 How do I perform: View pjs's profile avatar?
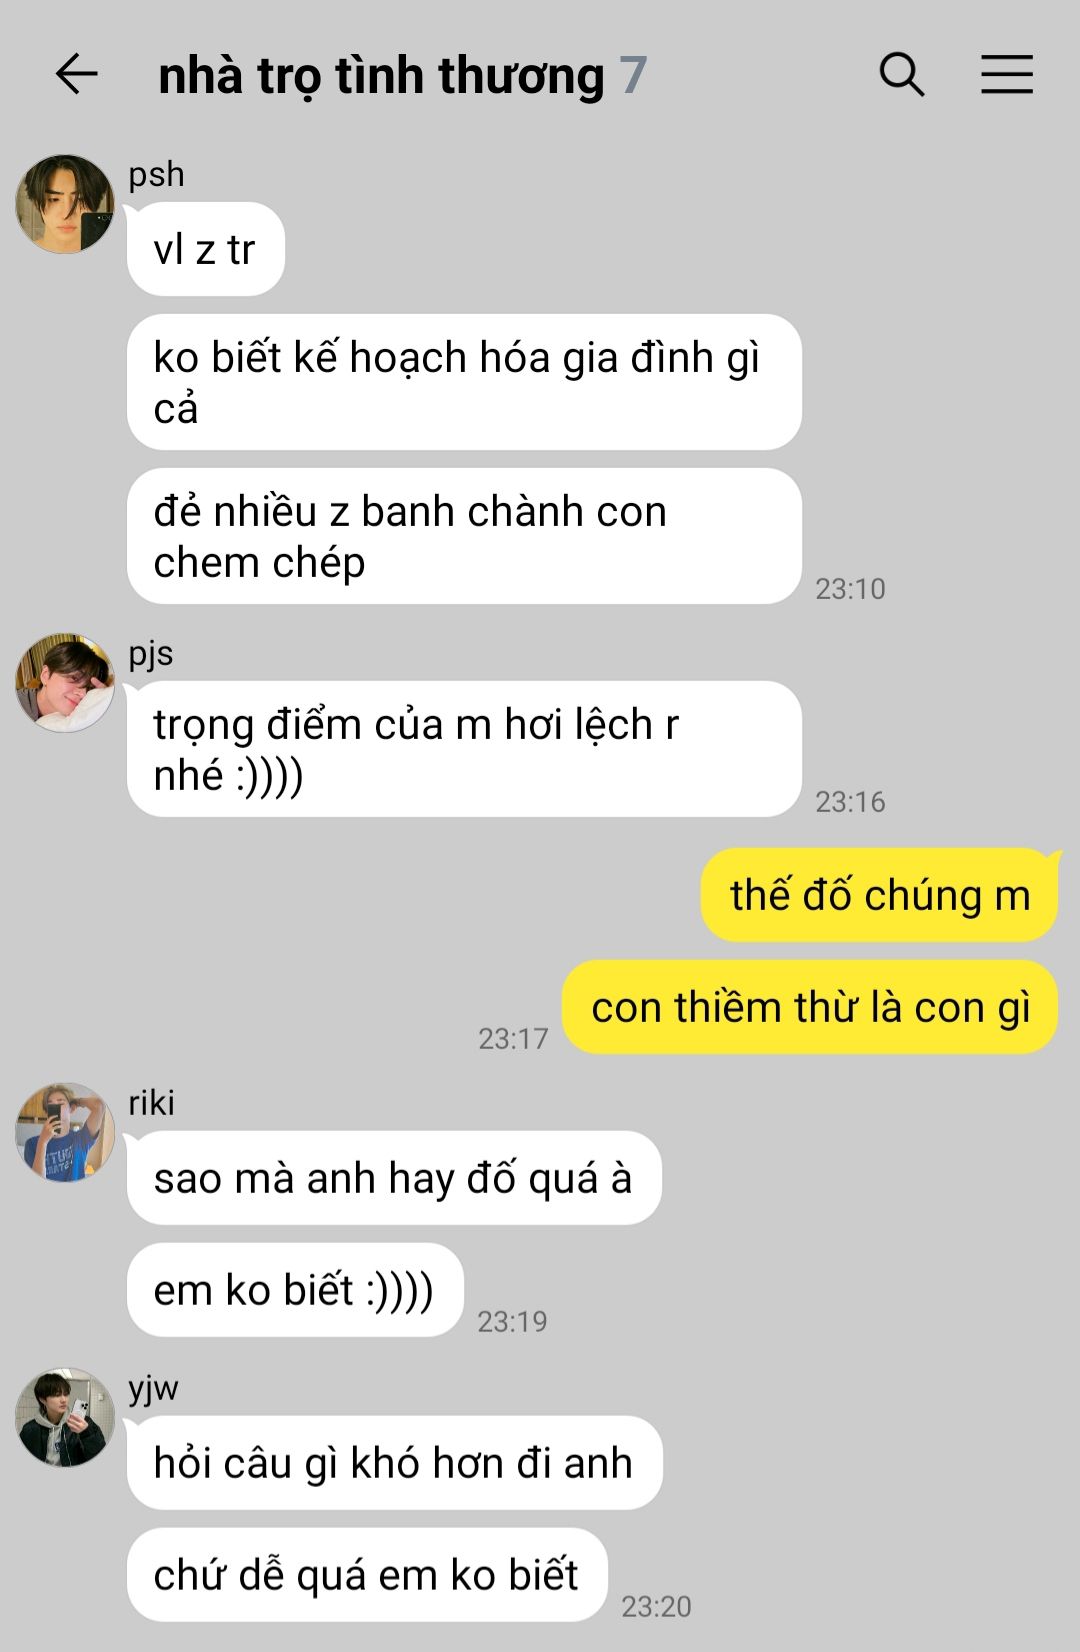coord(65,683)
